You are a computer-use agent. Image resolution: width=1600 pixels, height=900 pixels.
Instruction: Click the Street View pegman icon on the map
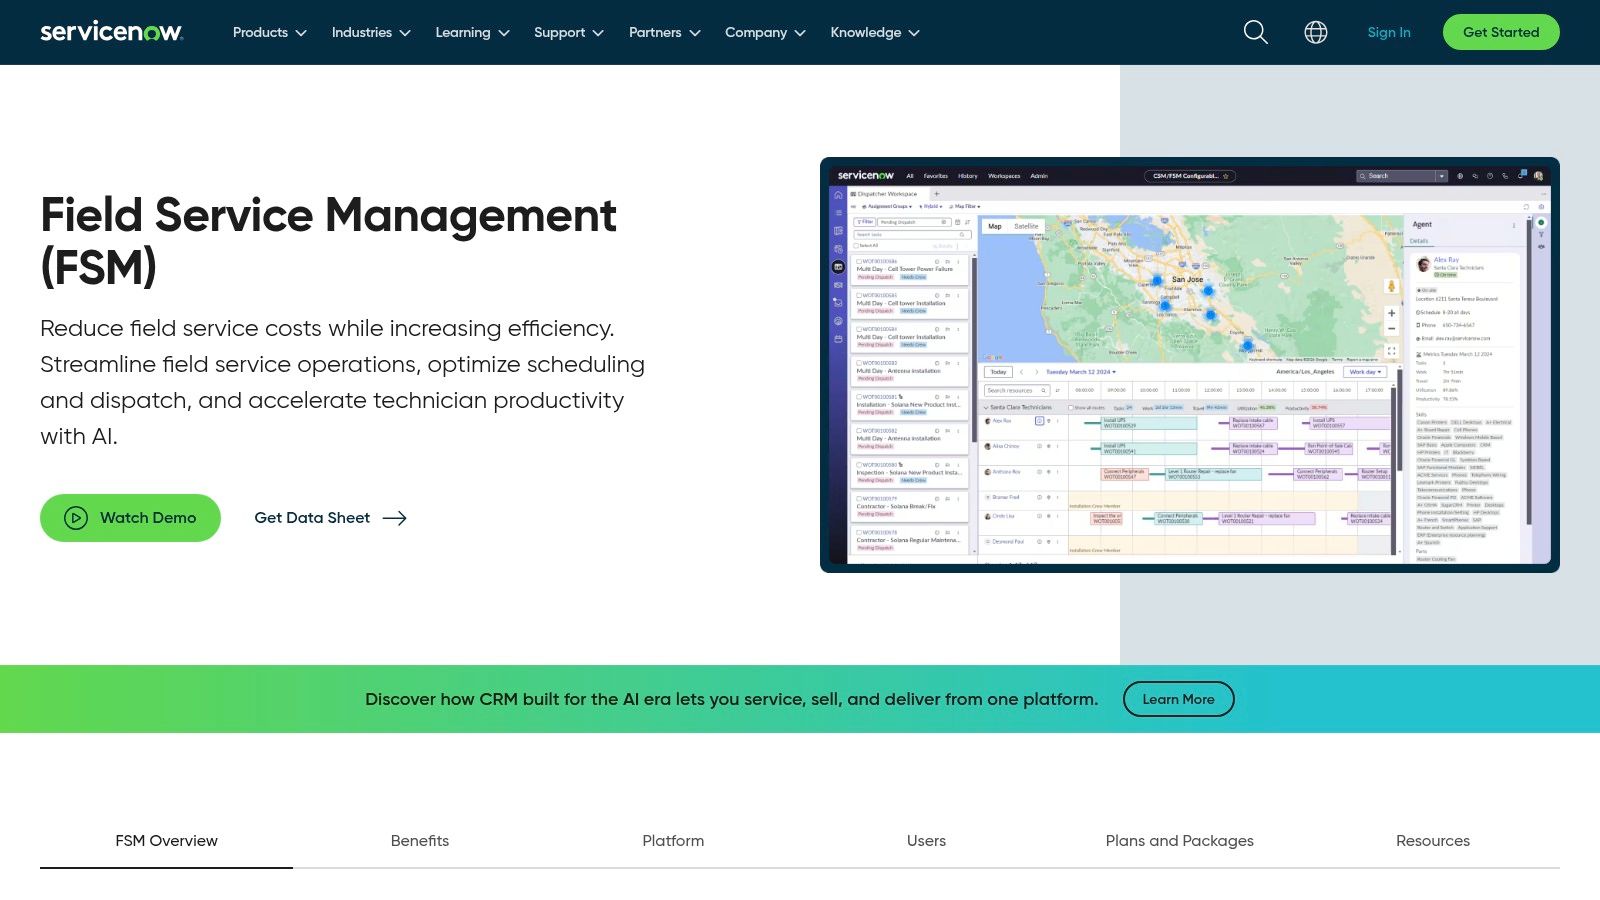click(x=1390, y=287)
